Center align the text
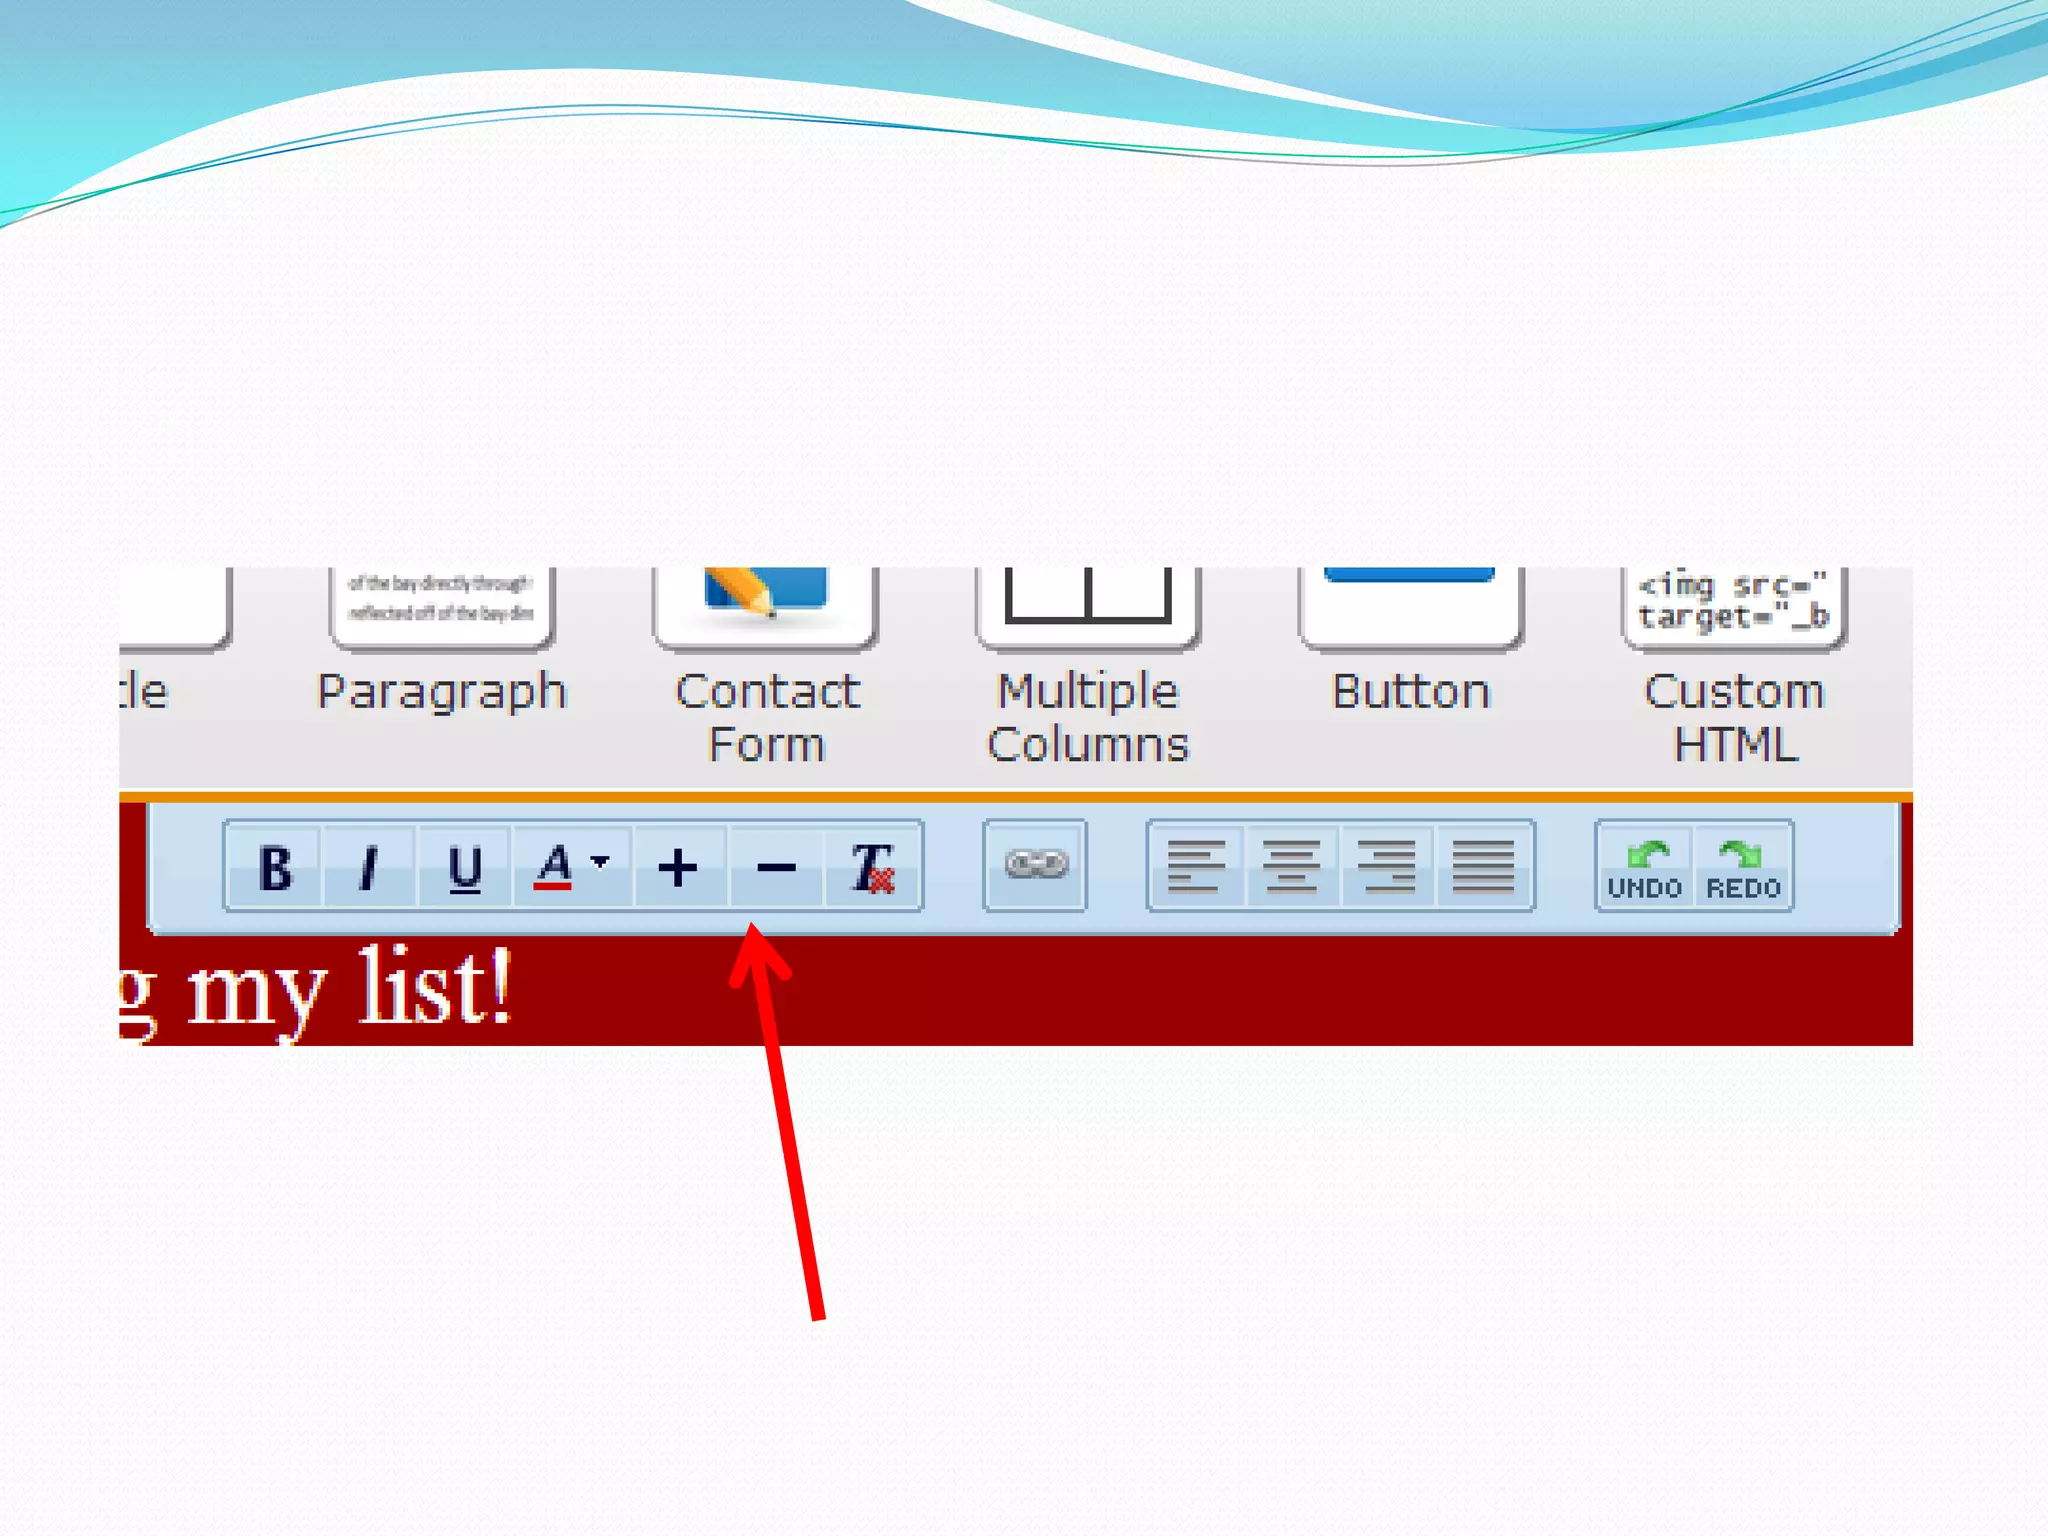This screenshot has height=1536, width=2048. (1290, 866)
